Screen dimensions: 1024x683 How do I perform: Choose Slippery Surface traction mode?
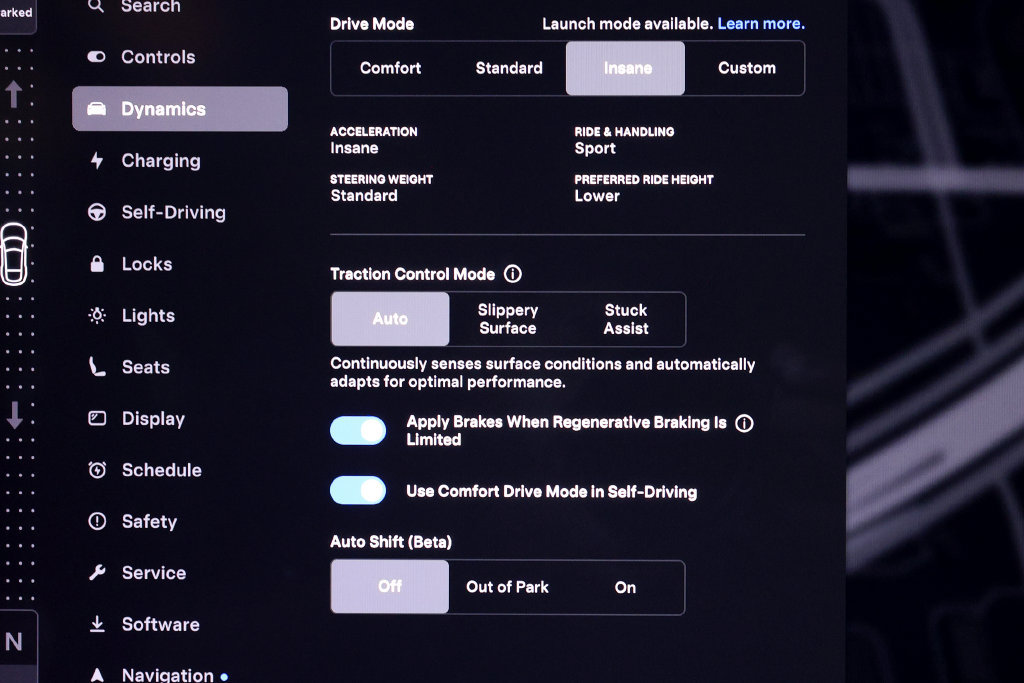[x=507, y=319]
